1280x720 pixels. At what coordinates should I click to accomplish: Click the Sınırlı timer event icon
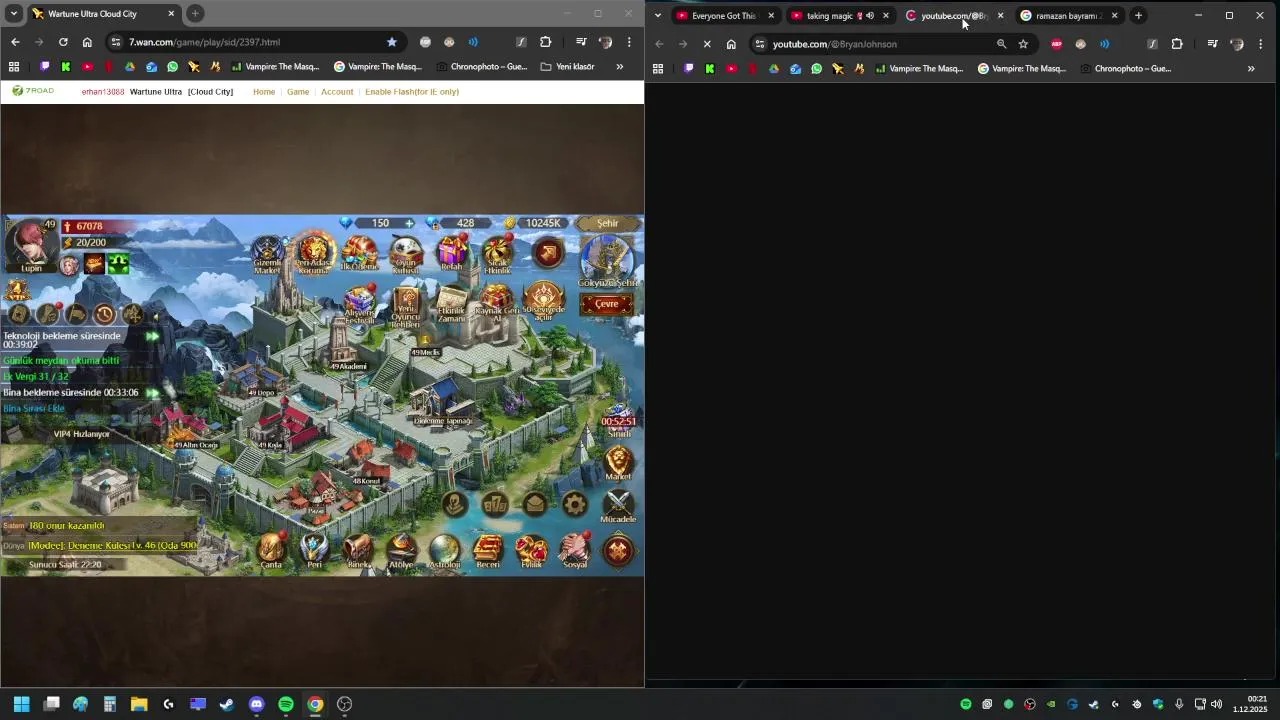click(x=619, y=419)
